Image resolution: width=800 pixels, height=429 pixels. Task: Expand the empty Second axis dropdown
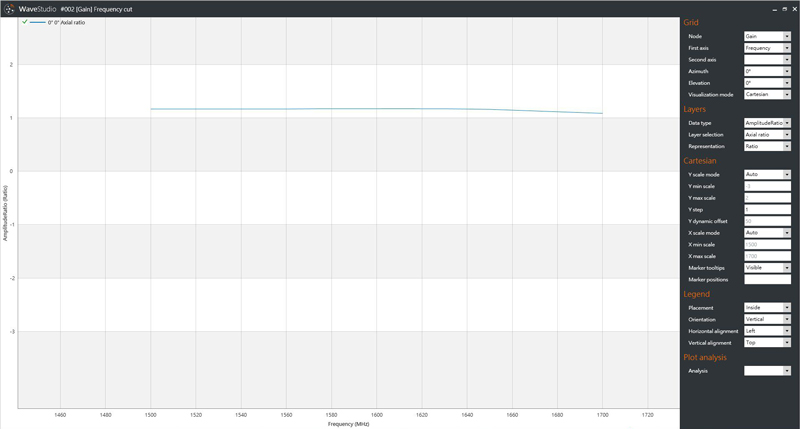[x=767, y=60]
